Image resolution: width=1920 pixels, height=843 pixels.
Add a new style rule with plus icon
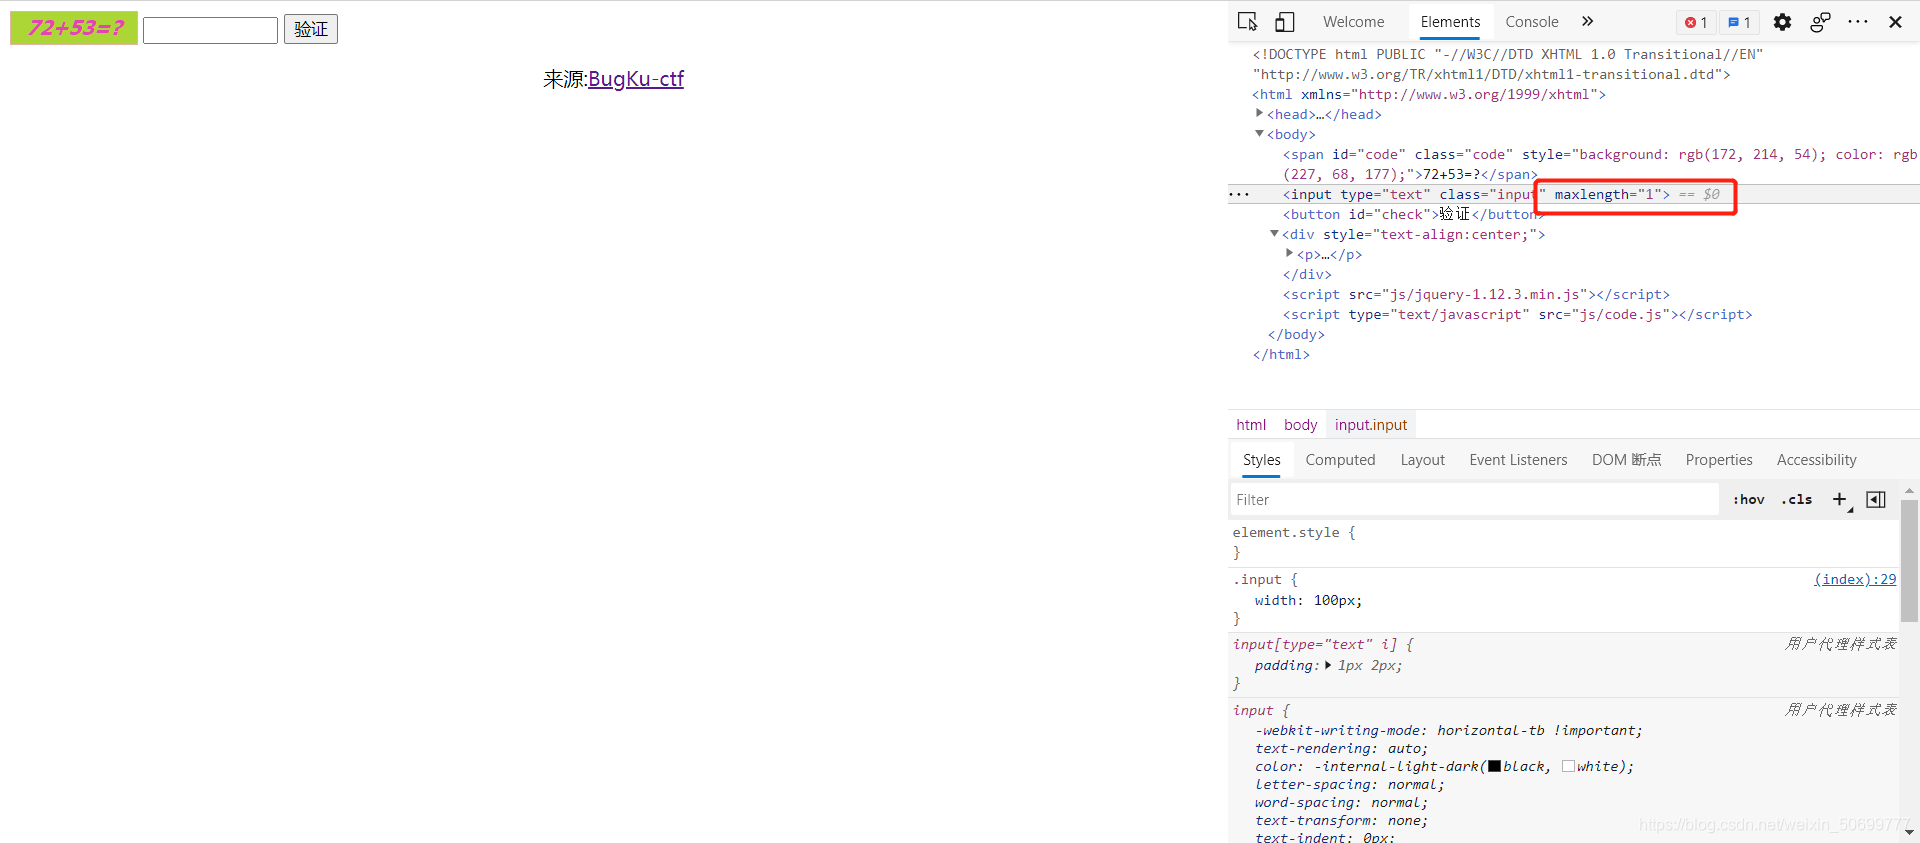(x=1840, y=499)
